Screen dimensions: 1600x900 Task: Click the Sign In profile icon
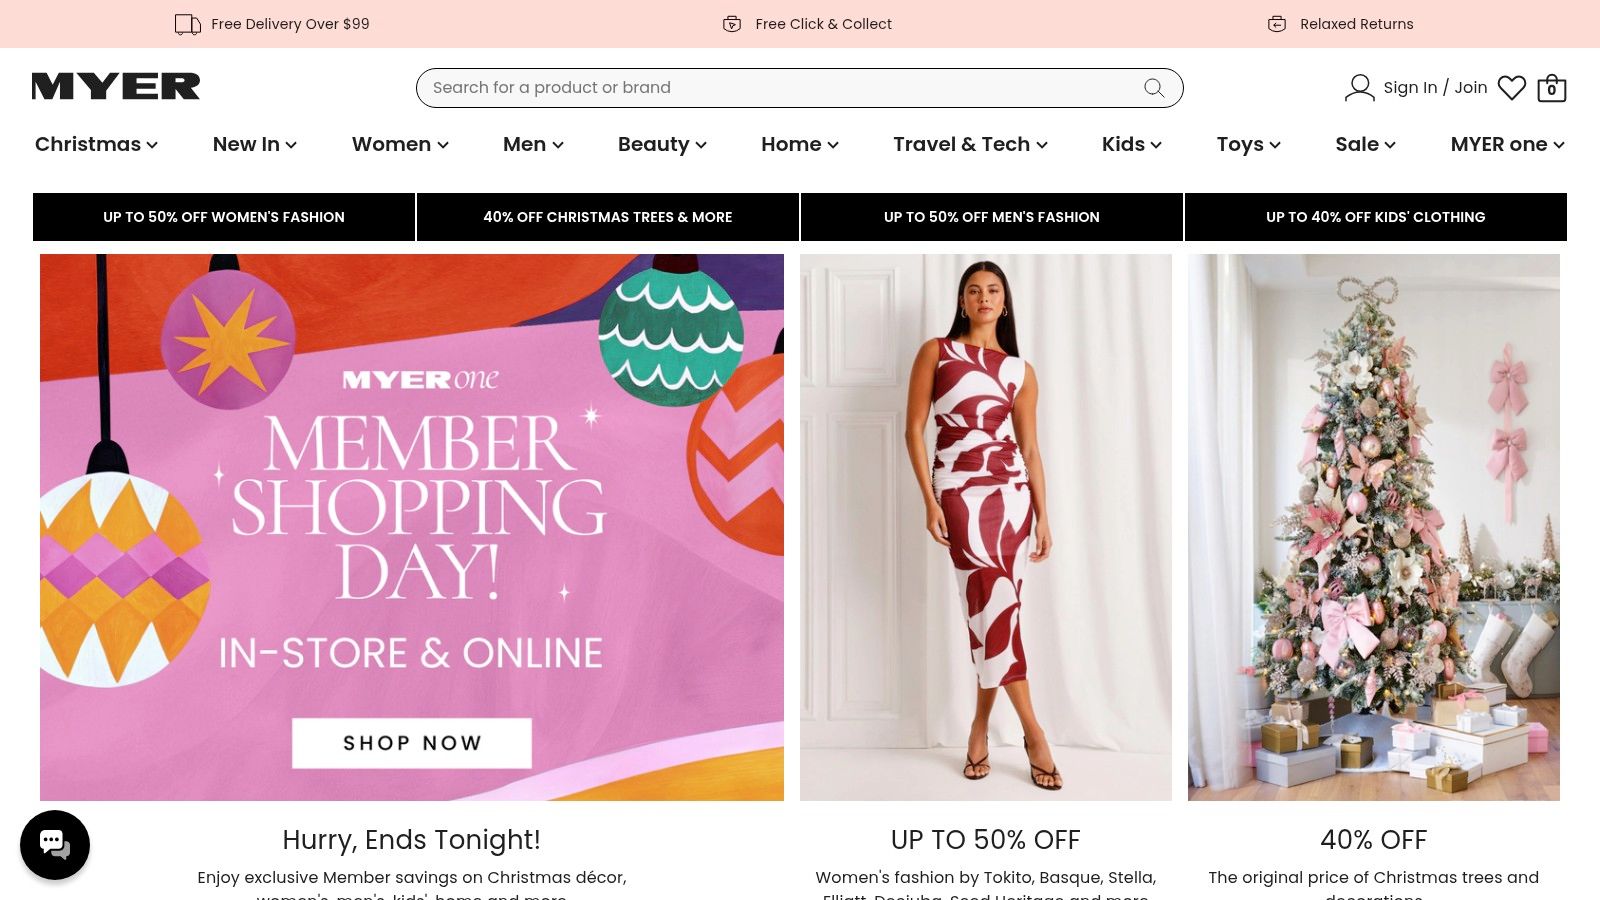tap(1358, 88)
